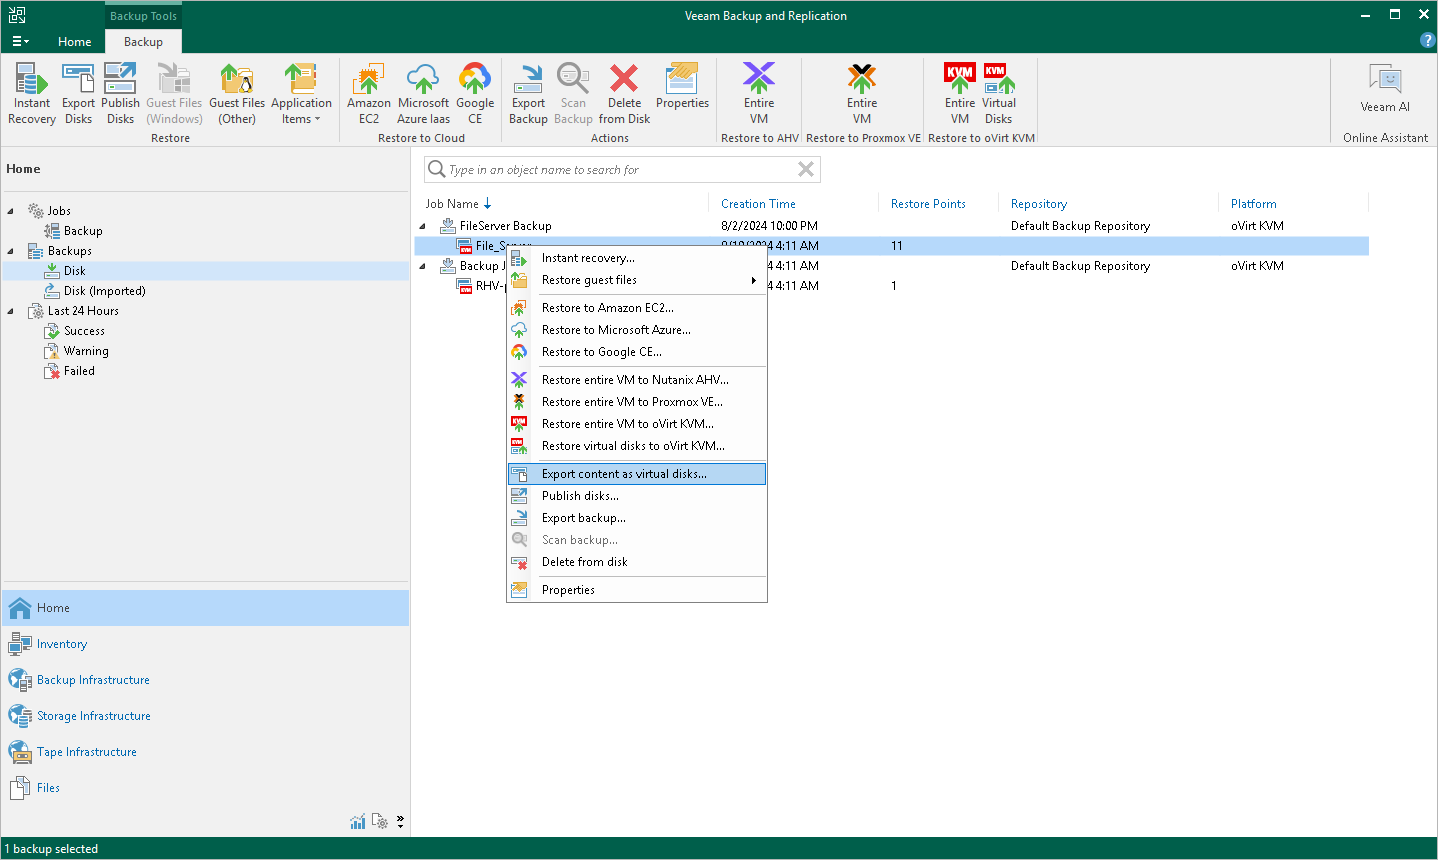Restore Entire VM to Proxmox VE icon
This screenshot has width=1438, height=860.
pyautogui.click(x=862, y=93)
